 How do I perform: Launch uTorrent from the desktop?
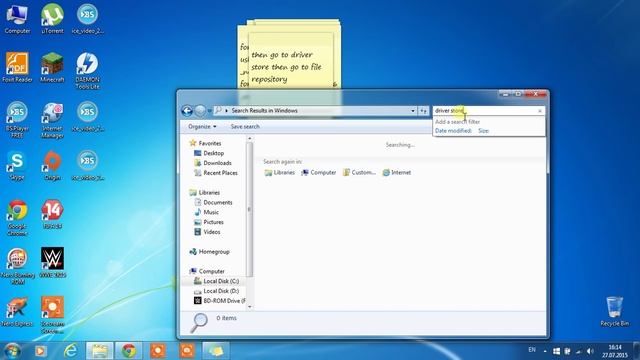[x=52, y=19]
